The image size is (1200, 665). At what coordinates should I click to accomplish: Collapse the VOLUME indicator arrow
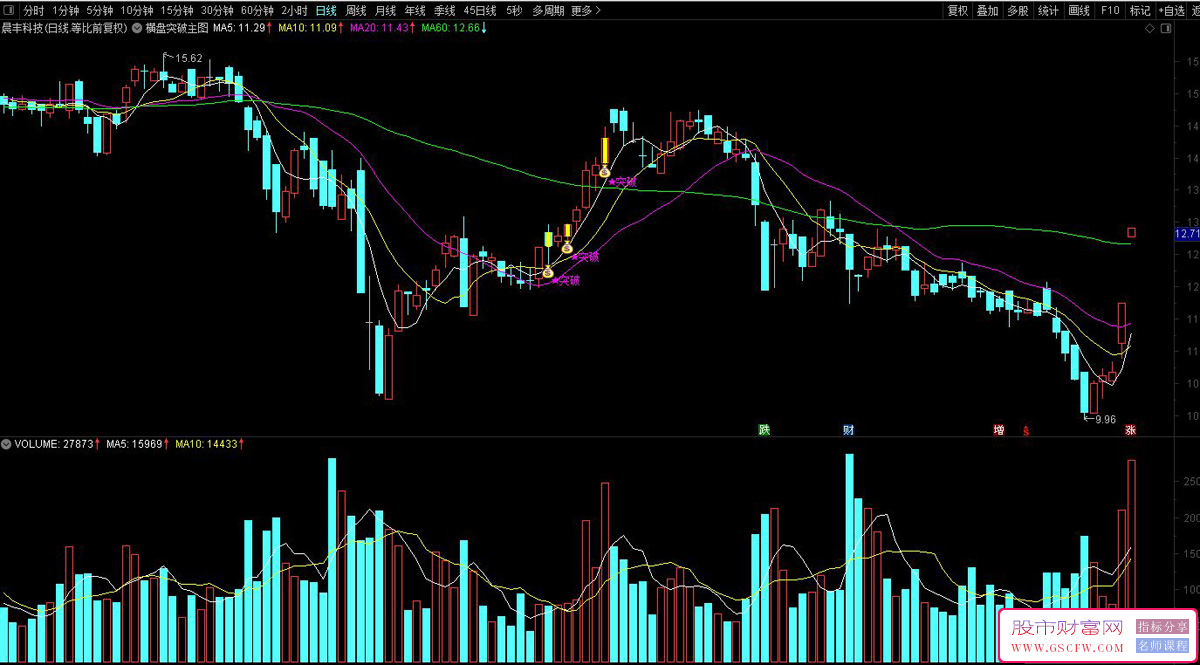pos(6,443)
